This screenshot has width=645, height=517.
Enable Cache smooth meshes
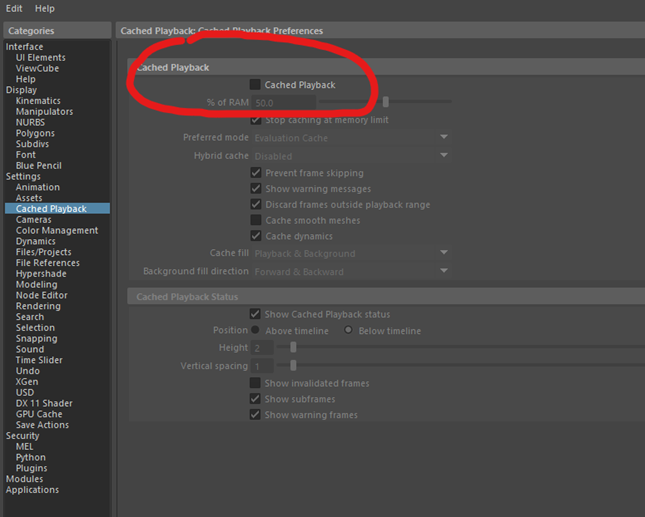[256, 220]
